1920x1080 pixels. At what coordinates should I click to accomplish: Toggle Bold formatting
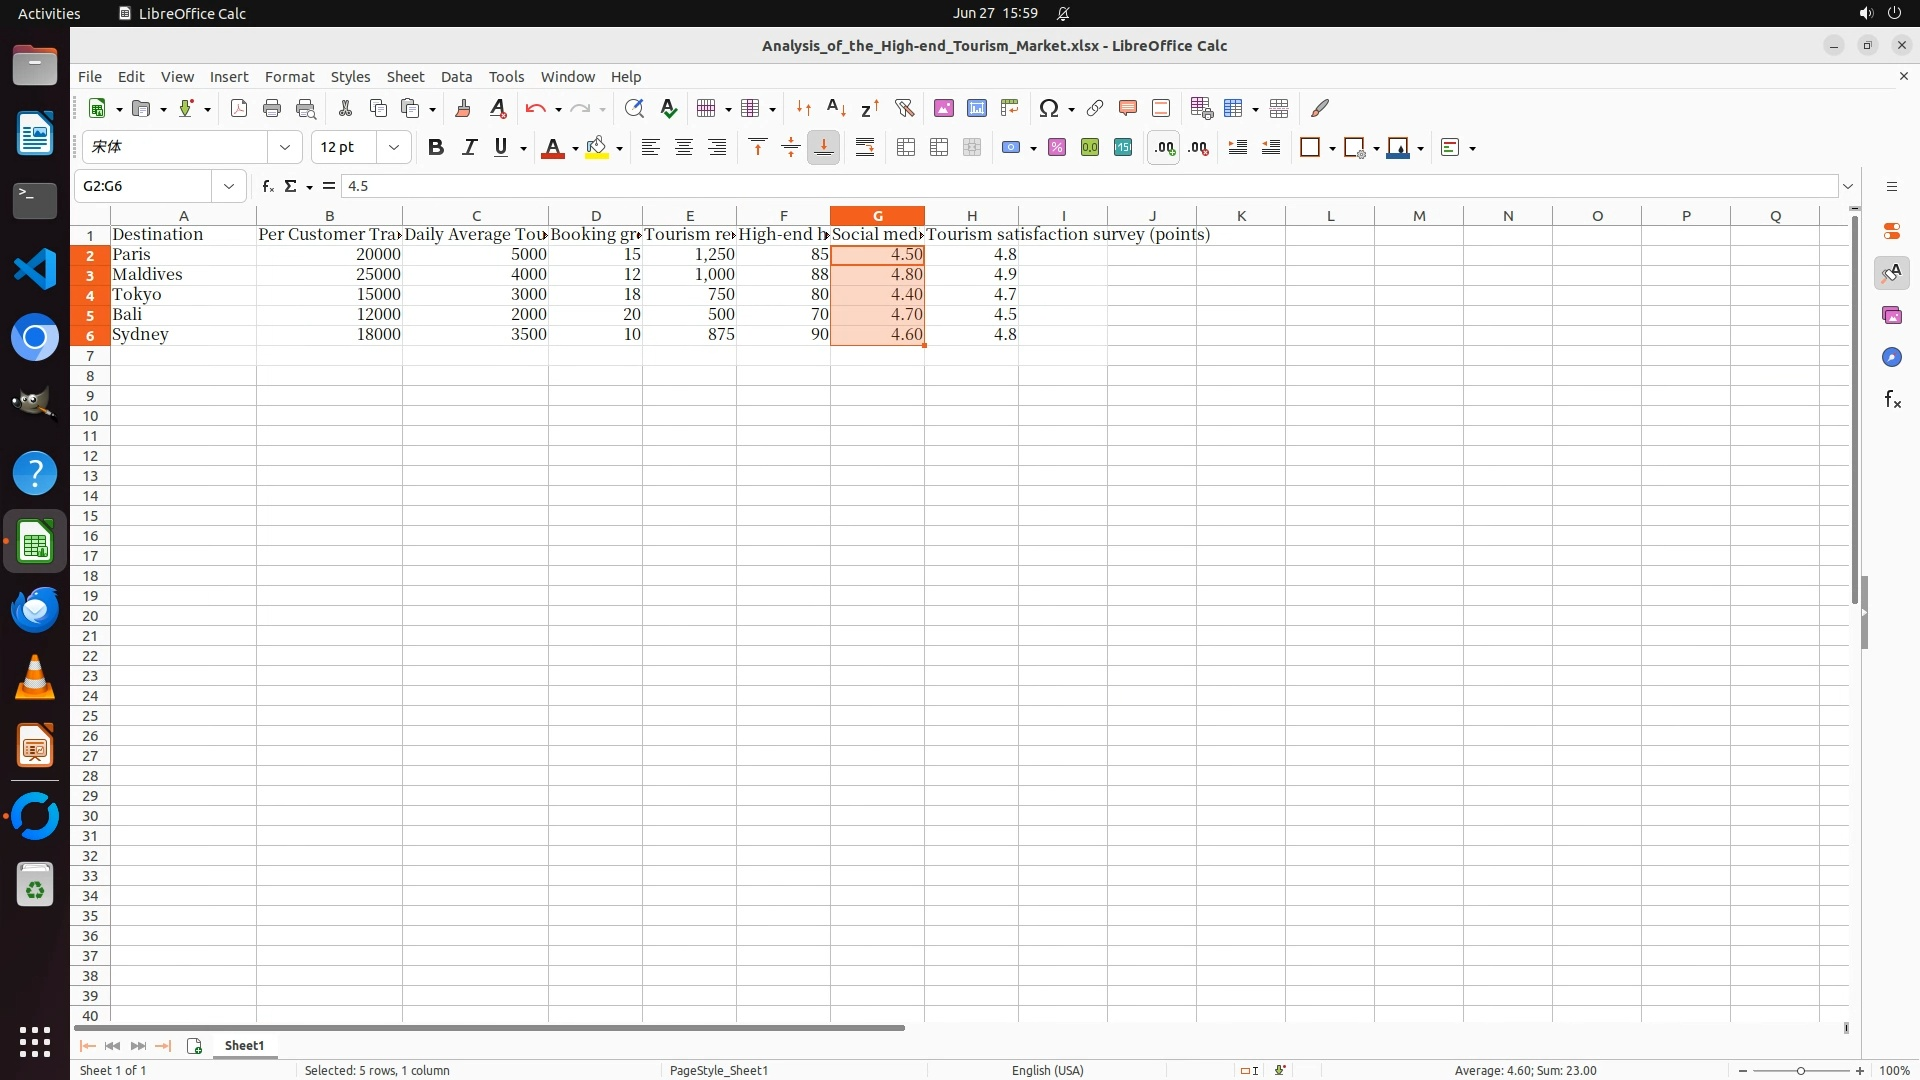pos(435,148)
